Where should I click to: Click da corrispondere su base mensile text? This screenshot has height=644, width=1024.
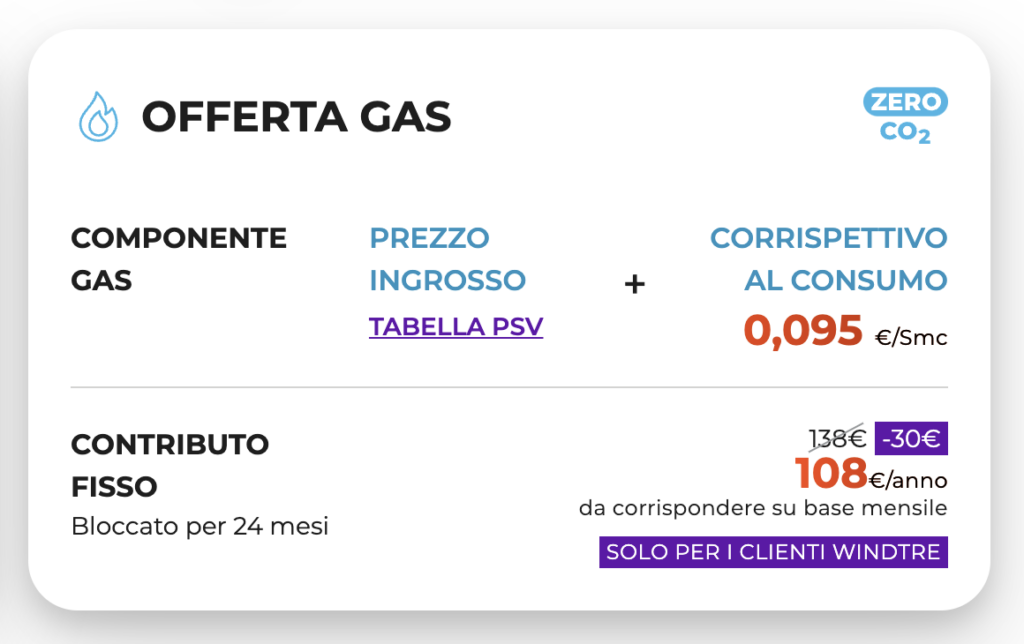(763, 508)
